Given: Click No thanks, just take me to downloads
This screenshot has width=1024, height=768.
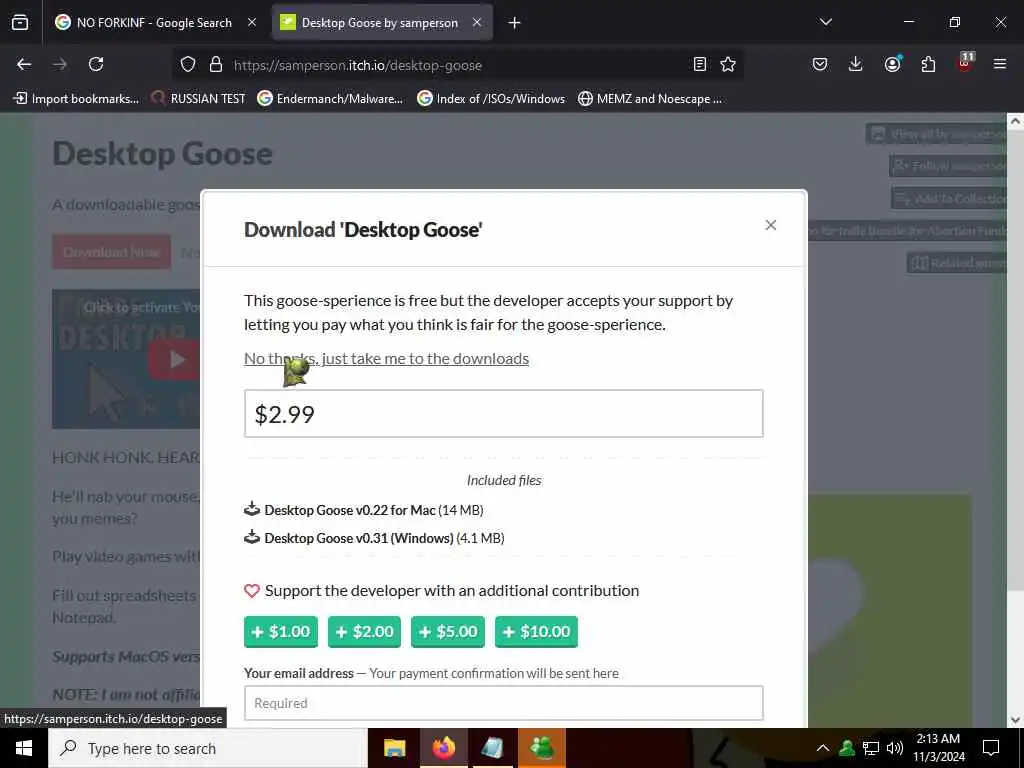Looking at the screenshot, I should (x=387, y=359).
